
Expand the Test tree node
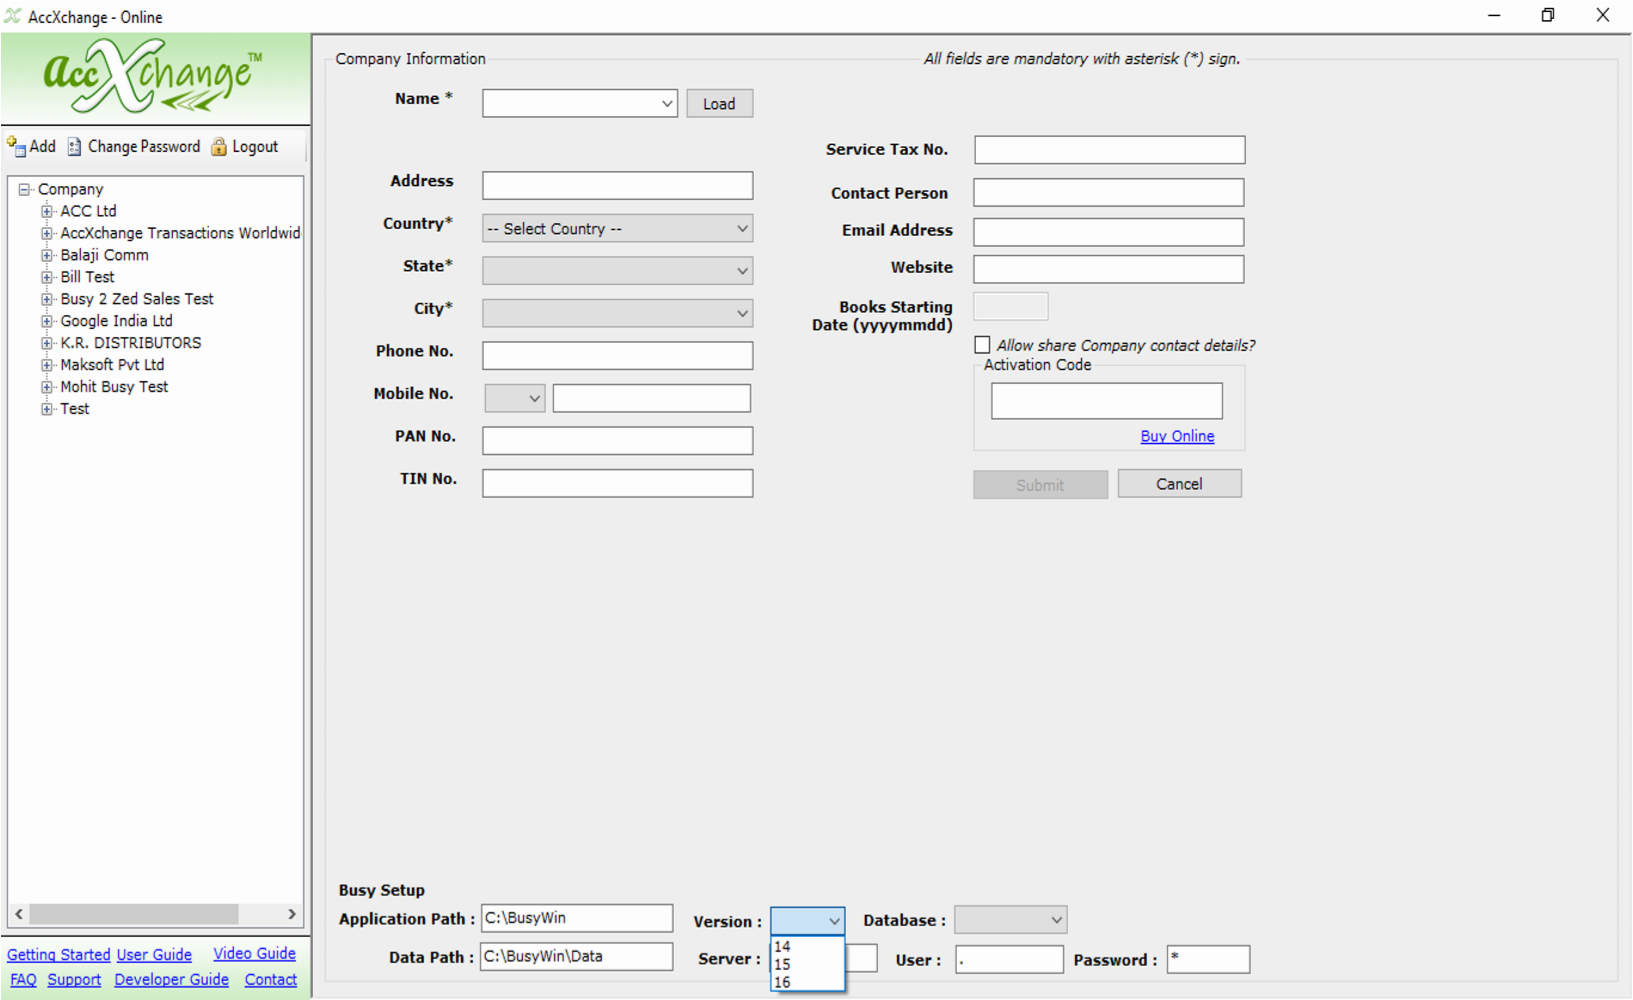click(46, 409)
